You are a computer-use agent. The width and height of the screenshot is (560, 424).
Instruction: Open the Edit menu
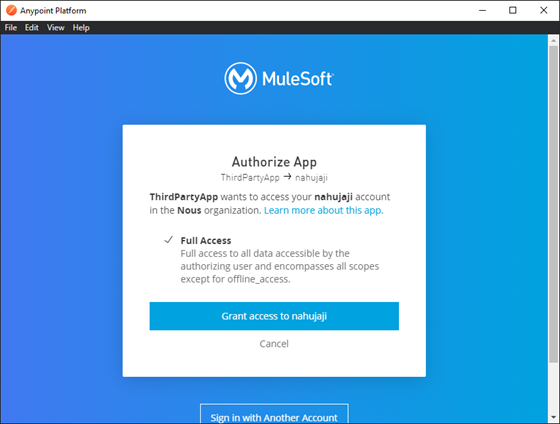32,28
